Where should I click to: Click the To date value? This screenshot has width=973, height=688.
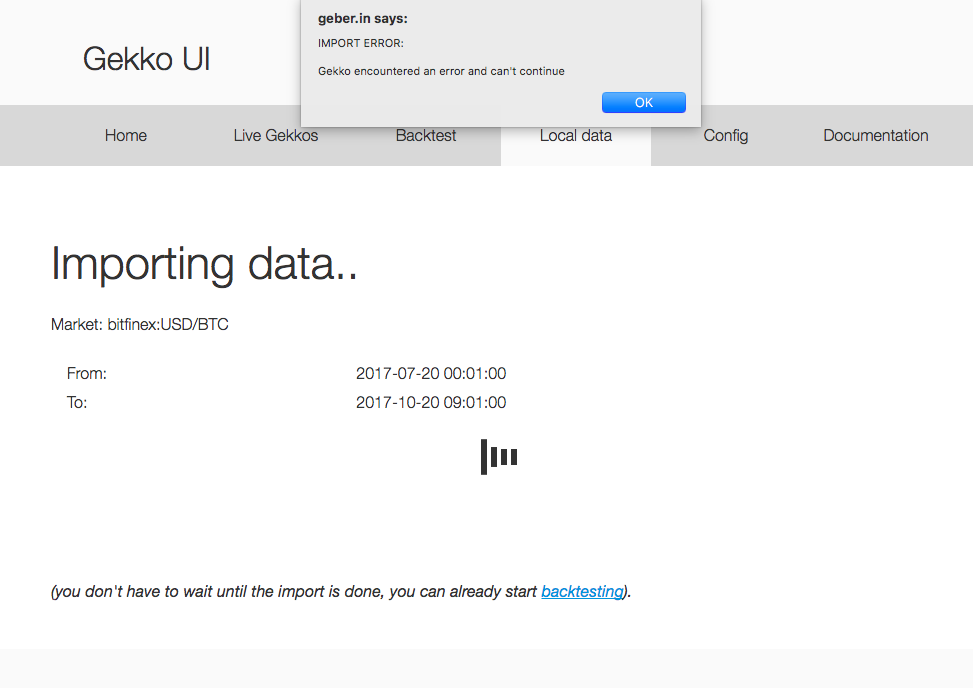pyautogui.click(x=431, y=402)
